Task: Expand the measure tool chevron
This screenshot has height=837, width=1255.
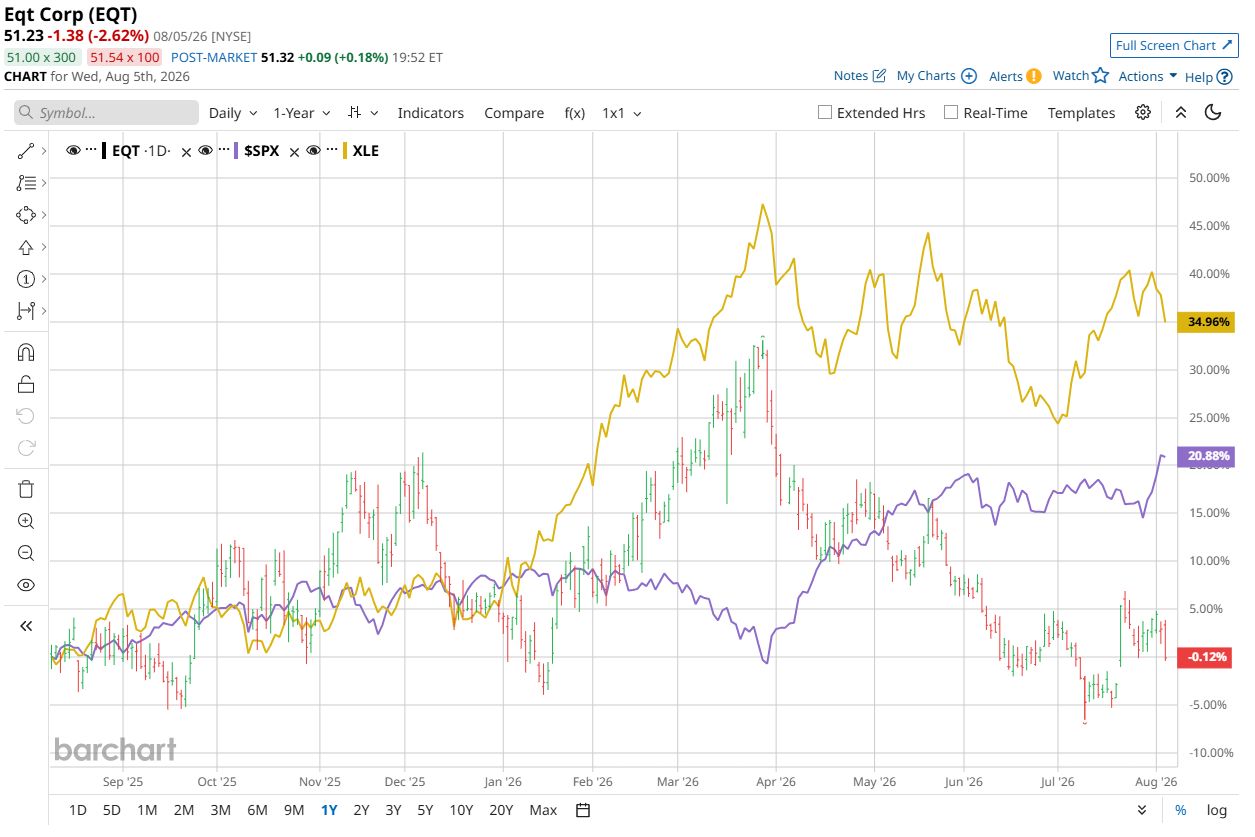Action: [44, 311]
